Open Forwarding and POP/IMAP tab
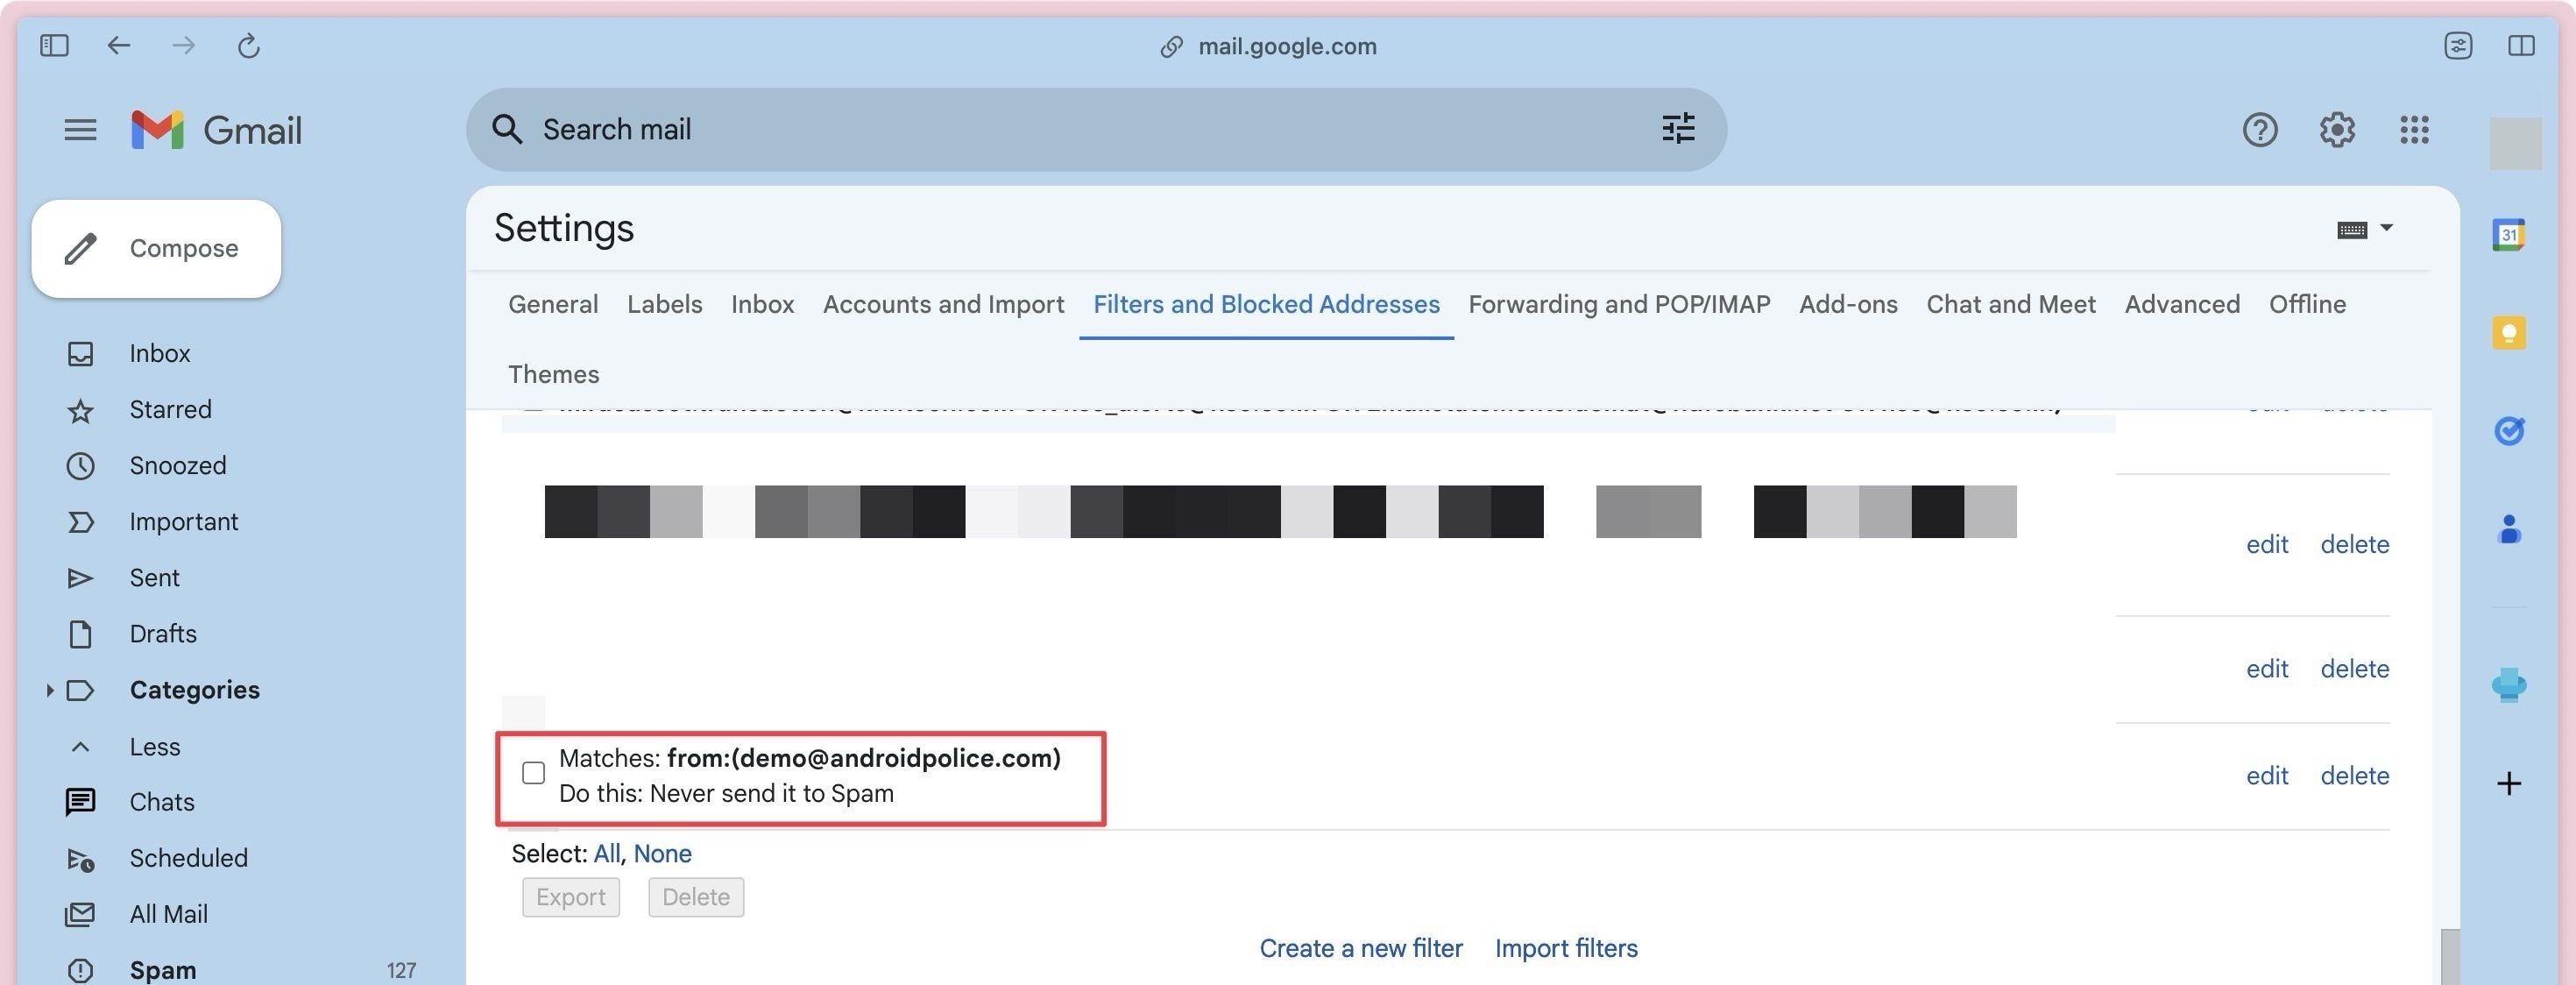Viewport: 2576px width, 985px height. tap(1619, 304)
